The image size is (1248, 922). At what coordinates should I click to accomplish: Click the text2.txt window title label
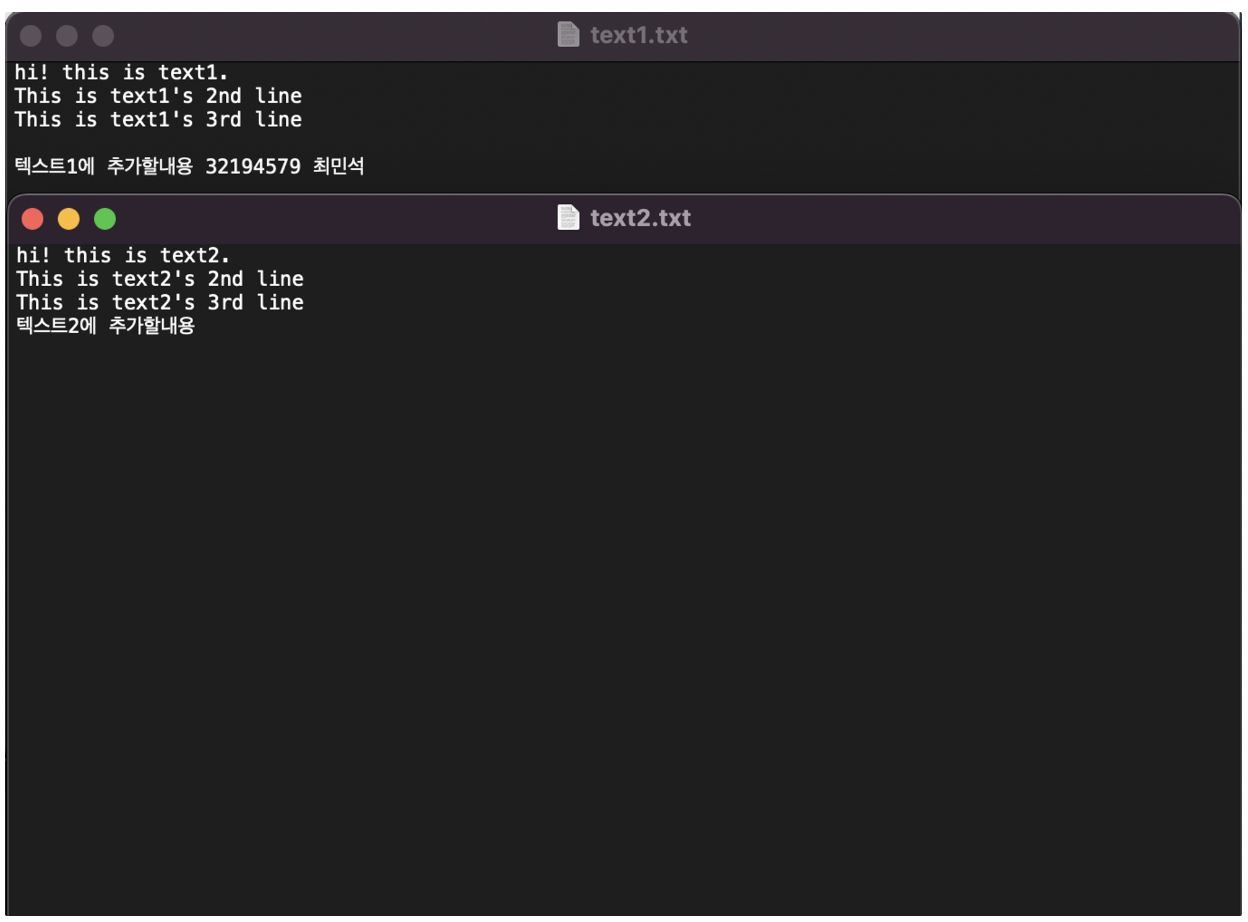[640, 218]
